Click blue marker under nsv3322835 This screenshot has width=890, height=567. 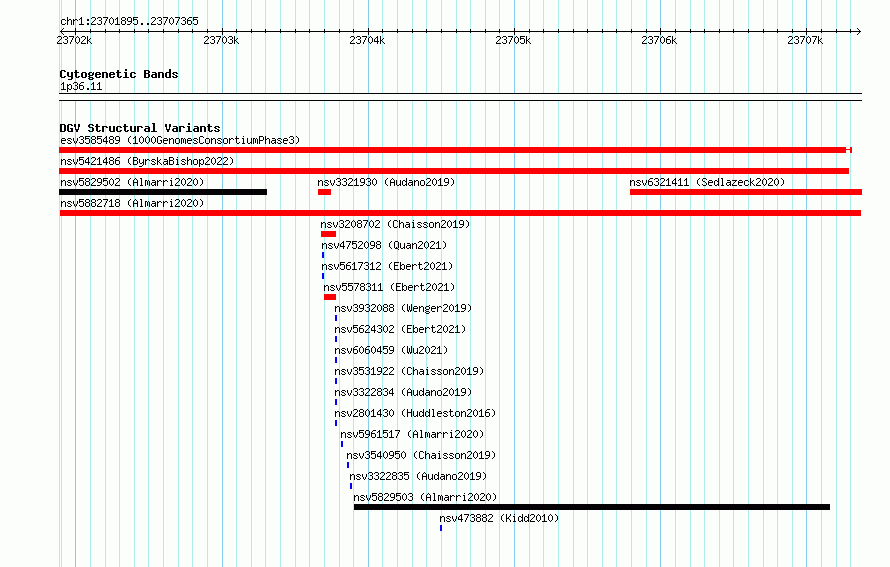coord(351,486)
